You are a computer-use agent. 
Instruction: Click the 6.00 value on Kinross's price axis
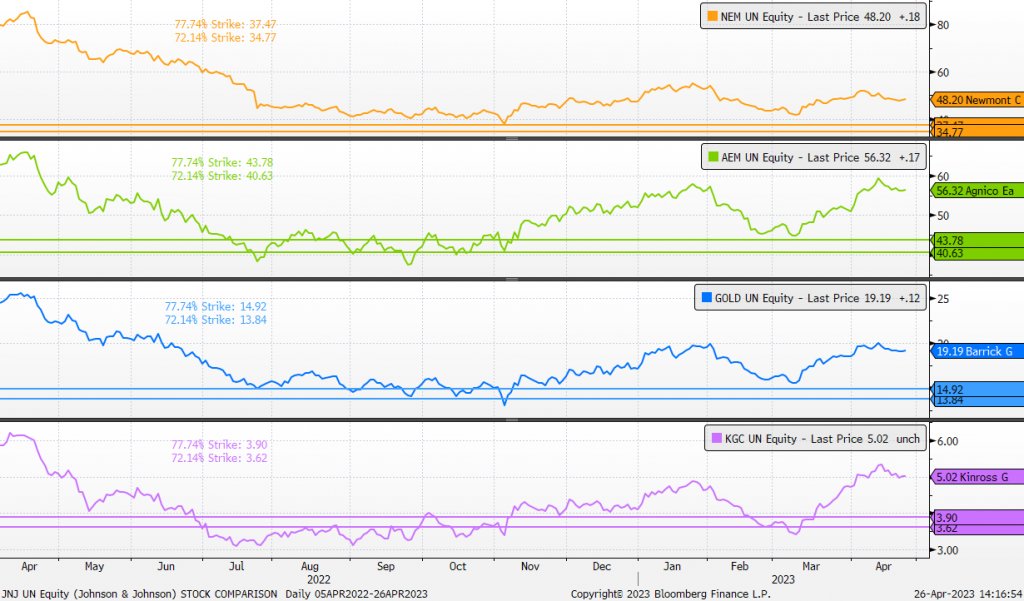point(948,441)
